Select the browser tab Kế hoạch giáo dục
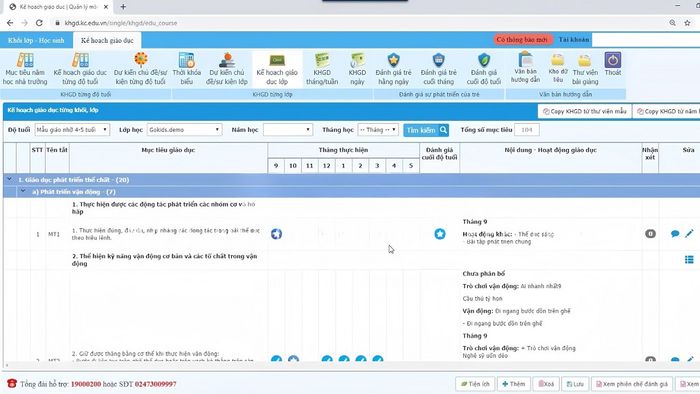This screenshot has width=700, height=394. 58,7
